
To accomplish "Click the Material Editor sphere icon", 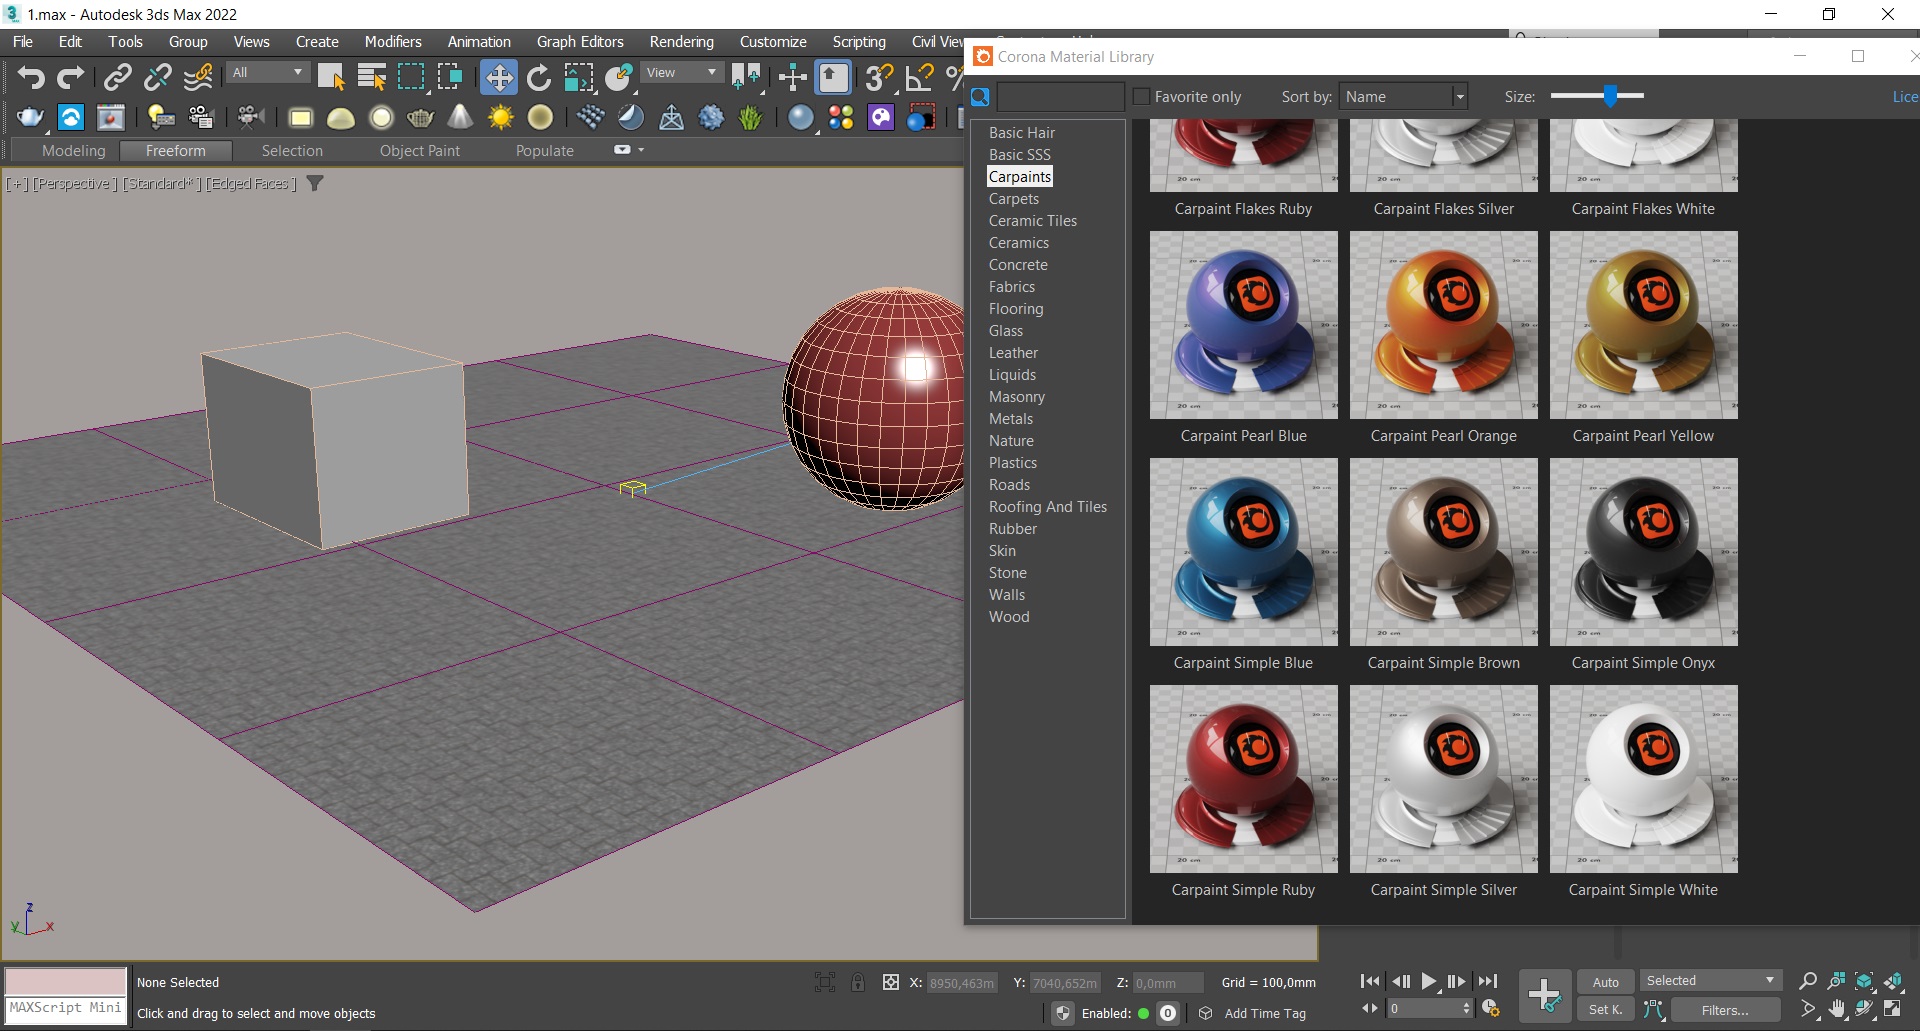I will pyautogui.click(x=800, y=118).
